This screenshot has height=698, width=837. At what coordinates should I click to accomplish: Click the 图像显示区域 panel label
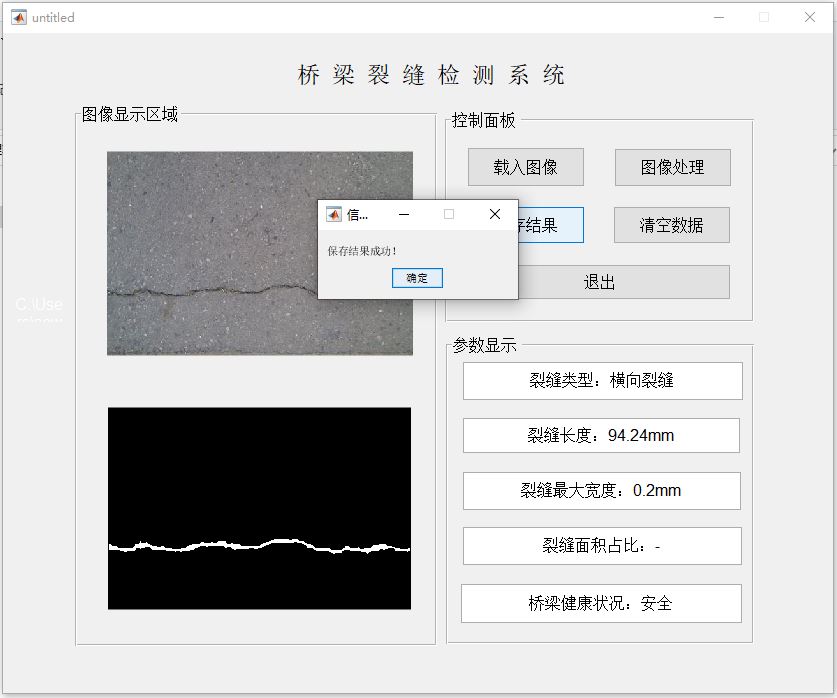click(x=130, y=114)
